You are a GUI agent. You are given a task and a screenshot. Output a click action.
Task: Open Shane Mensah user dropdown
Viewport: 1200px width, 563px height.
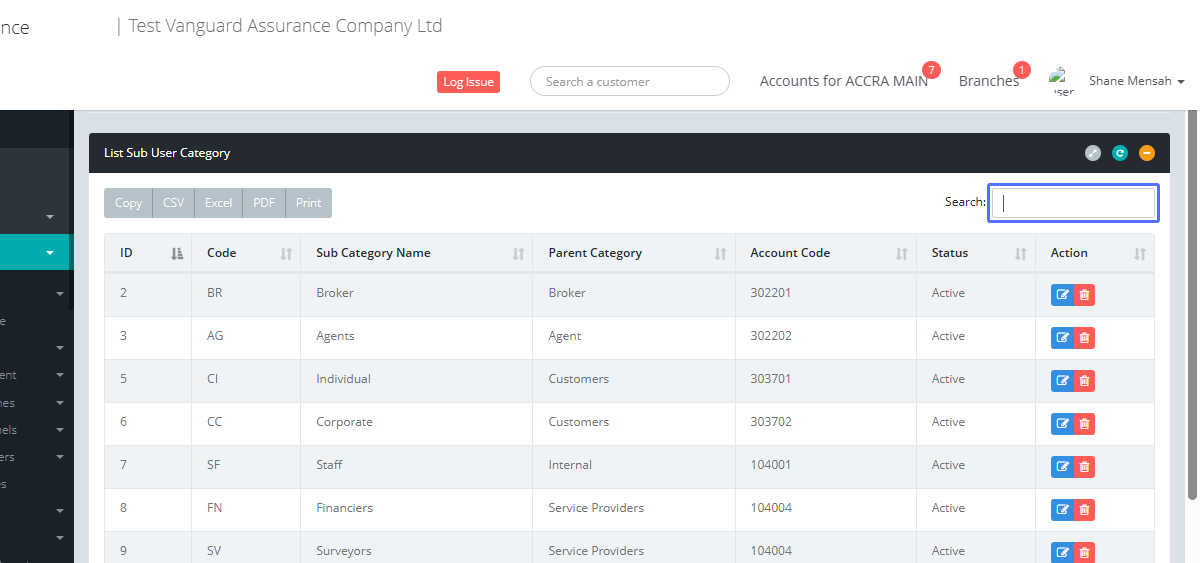[1136, 81]
